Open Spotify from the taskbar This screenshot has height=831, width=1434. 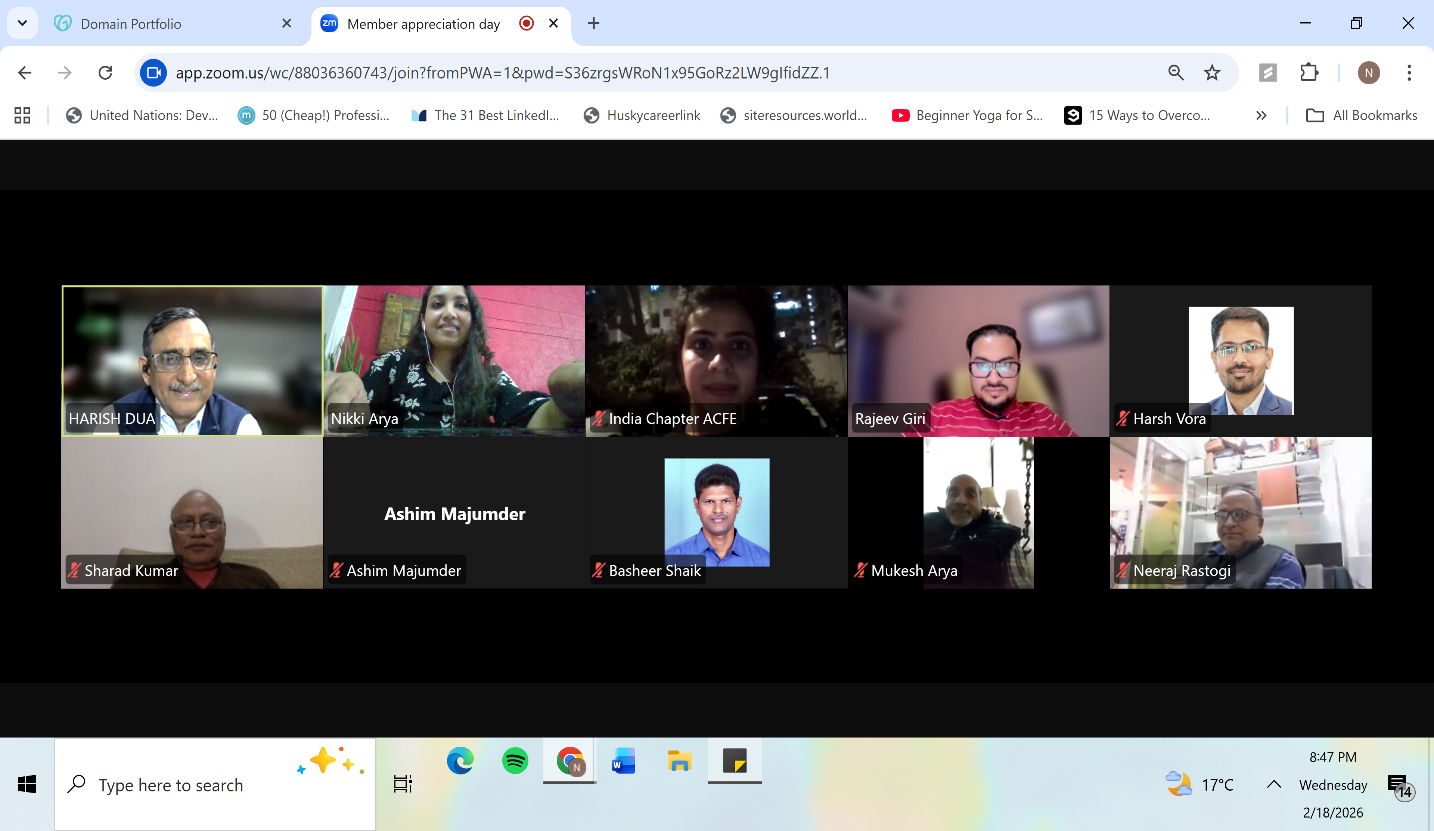click(x=515, y=762)
